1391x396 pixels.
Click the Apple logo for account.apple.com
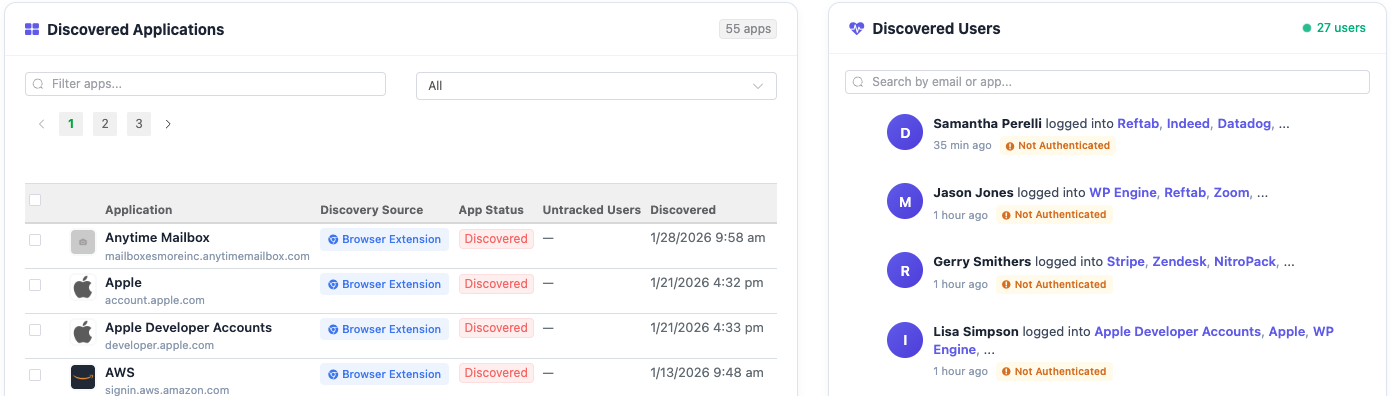tap(83, 287)
